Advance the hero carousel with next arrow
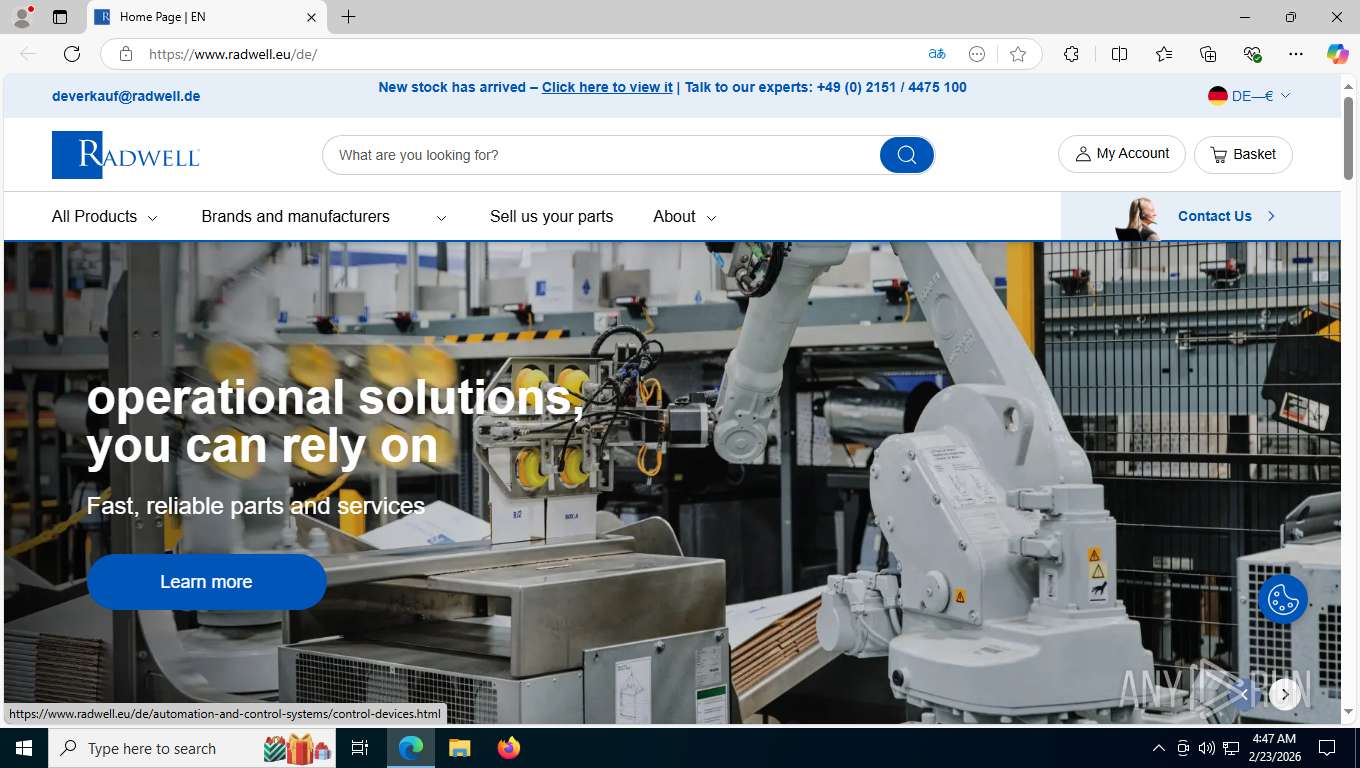Screen dimensions: 1360x768 (x=1285, y=694)
